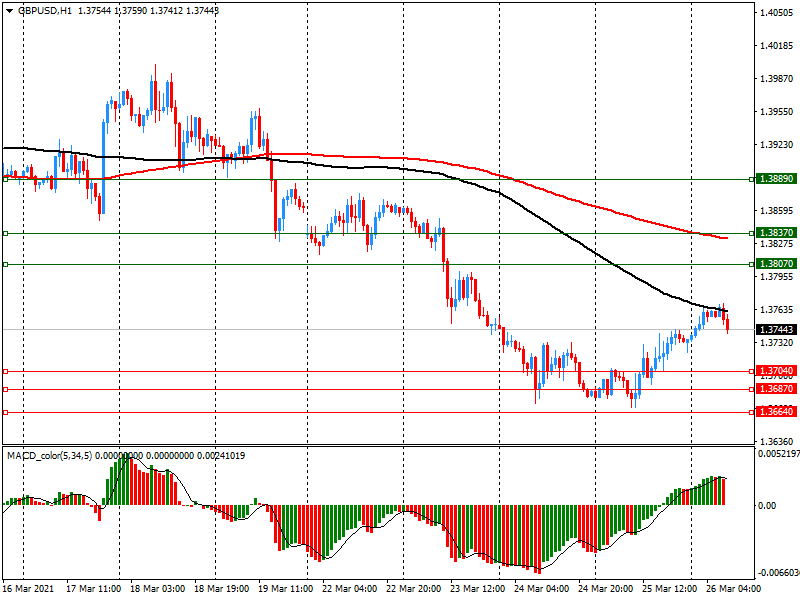Image resolution: width=800 pixels, height=600 pixels.
Task: Click the 1.39870 price scale value
Action: [777, 79]
